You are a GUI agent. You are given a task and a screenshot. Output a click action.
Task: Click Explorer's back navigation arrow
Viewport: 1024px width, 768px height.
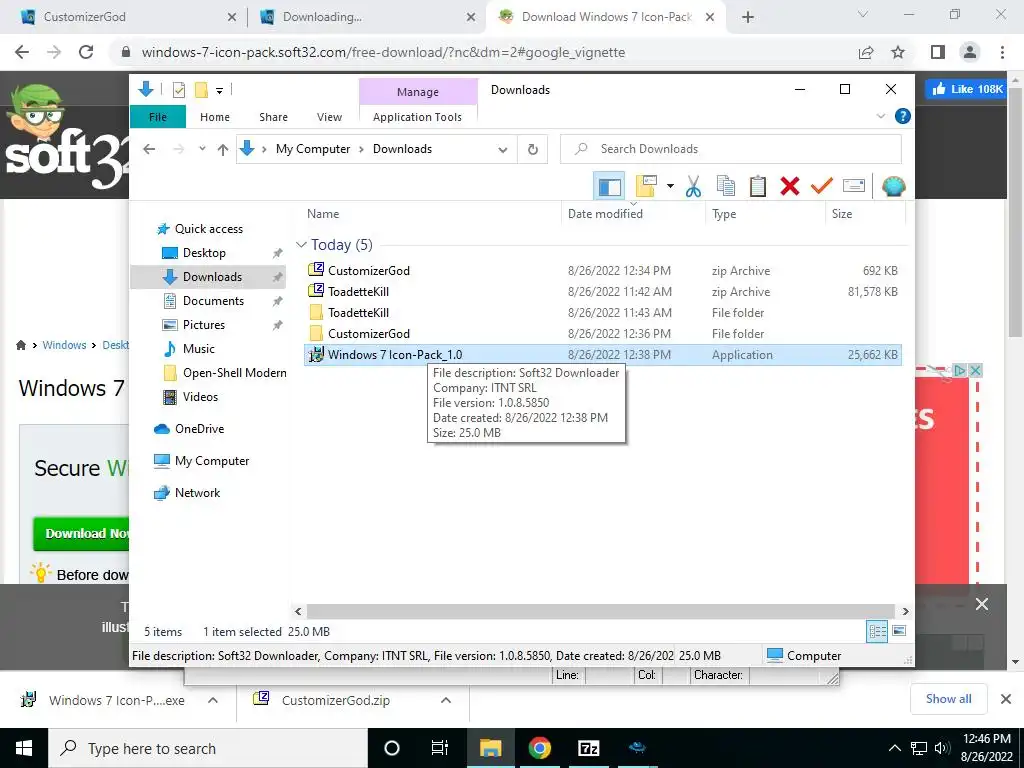(149, 149)
